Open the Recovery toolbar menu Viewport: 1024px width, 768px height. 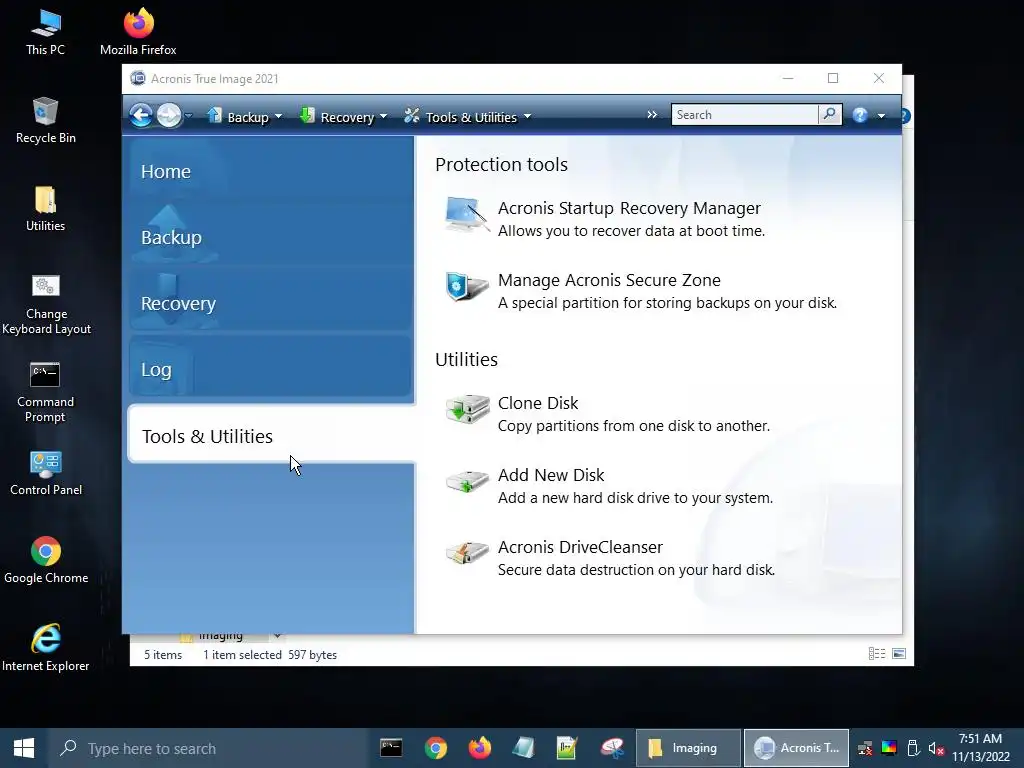pos(344,117)
